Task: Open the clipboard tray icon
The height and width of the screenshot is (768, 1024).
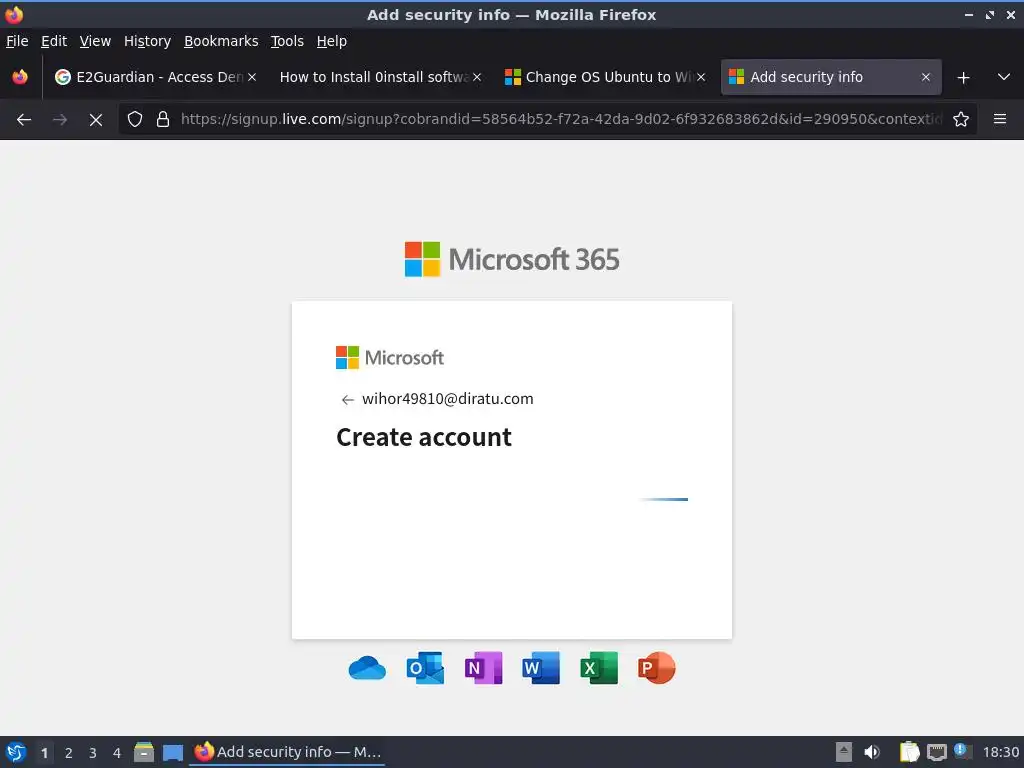Action: [909, 752]
